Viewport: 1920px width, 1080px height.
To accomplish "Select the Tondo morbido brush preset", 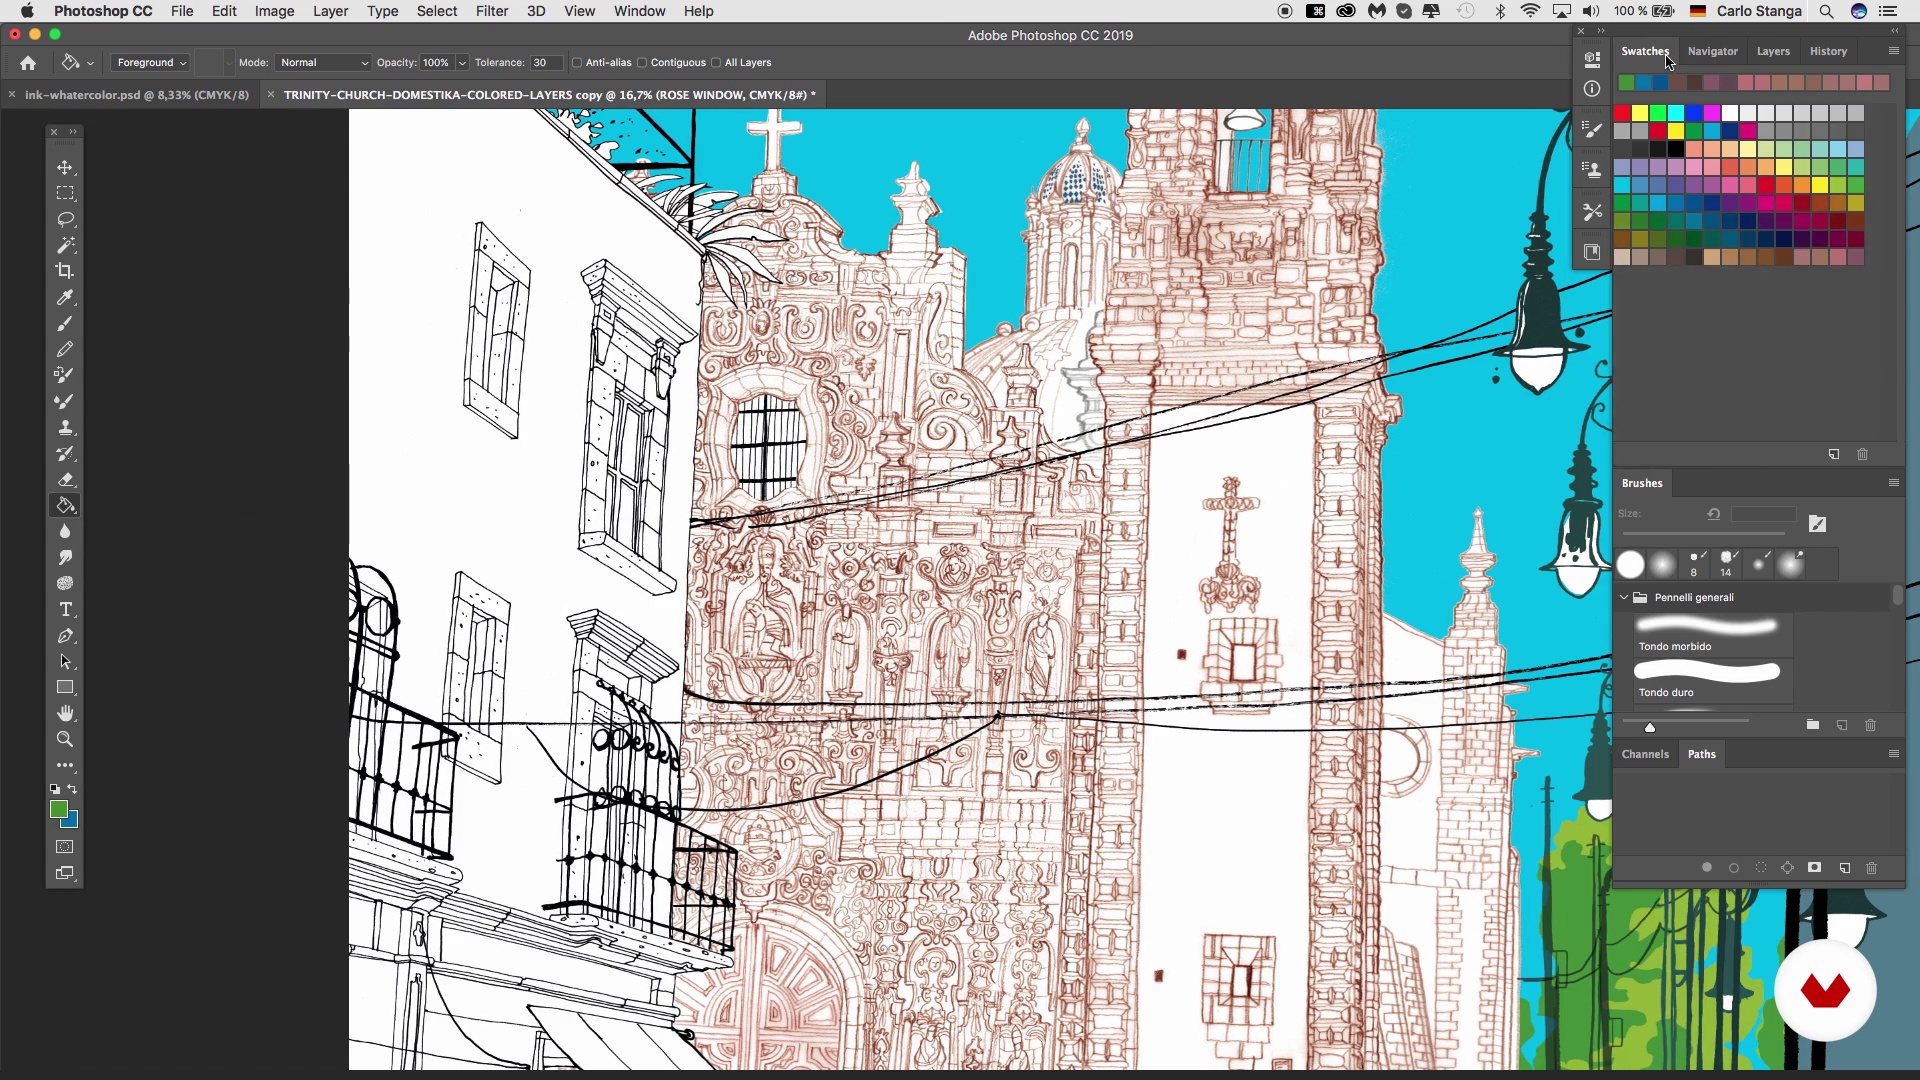I will [1712, 634].
